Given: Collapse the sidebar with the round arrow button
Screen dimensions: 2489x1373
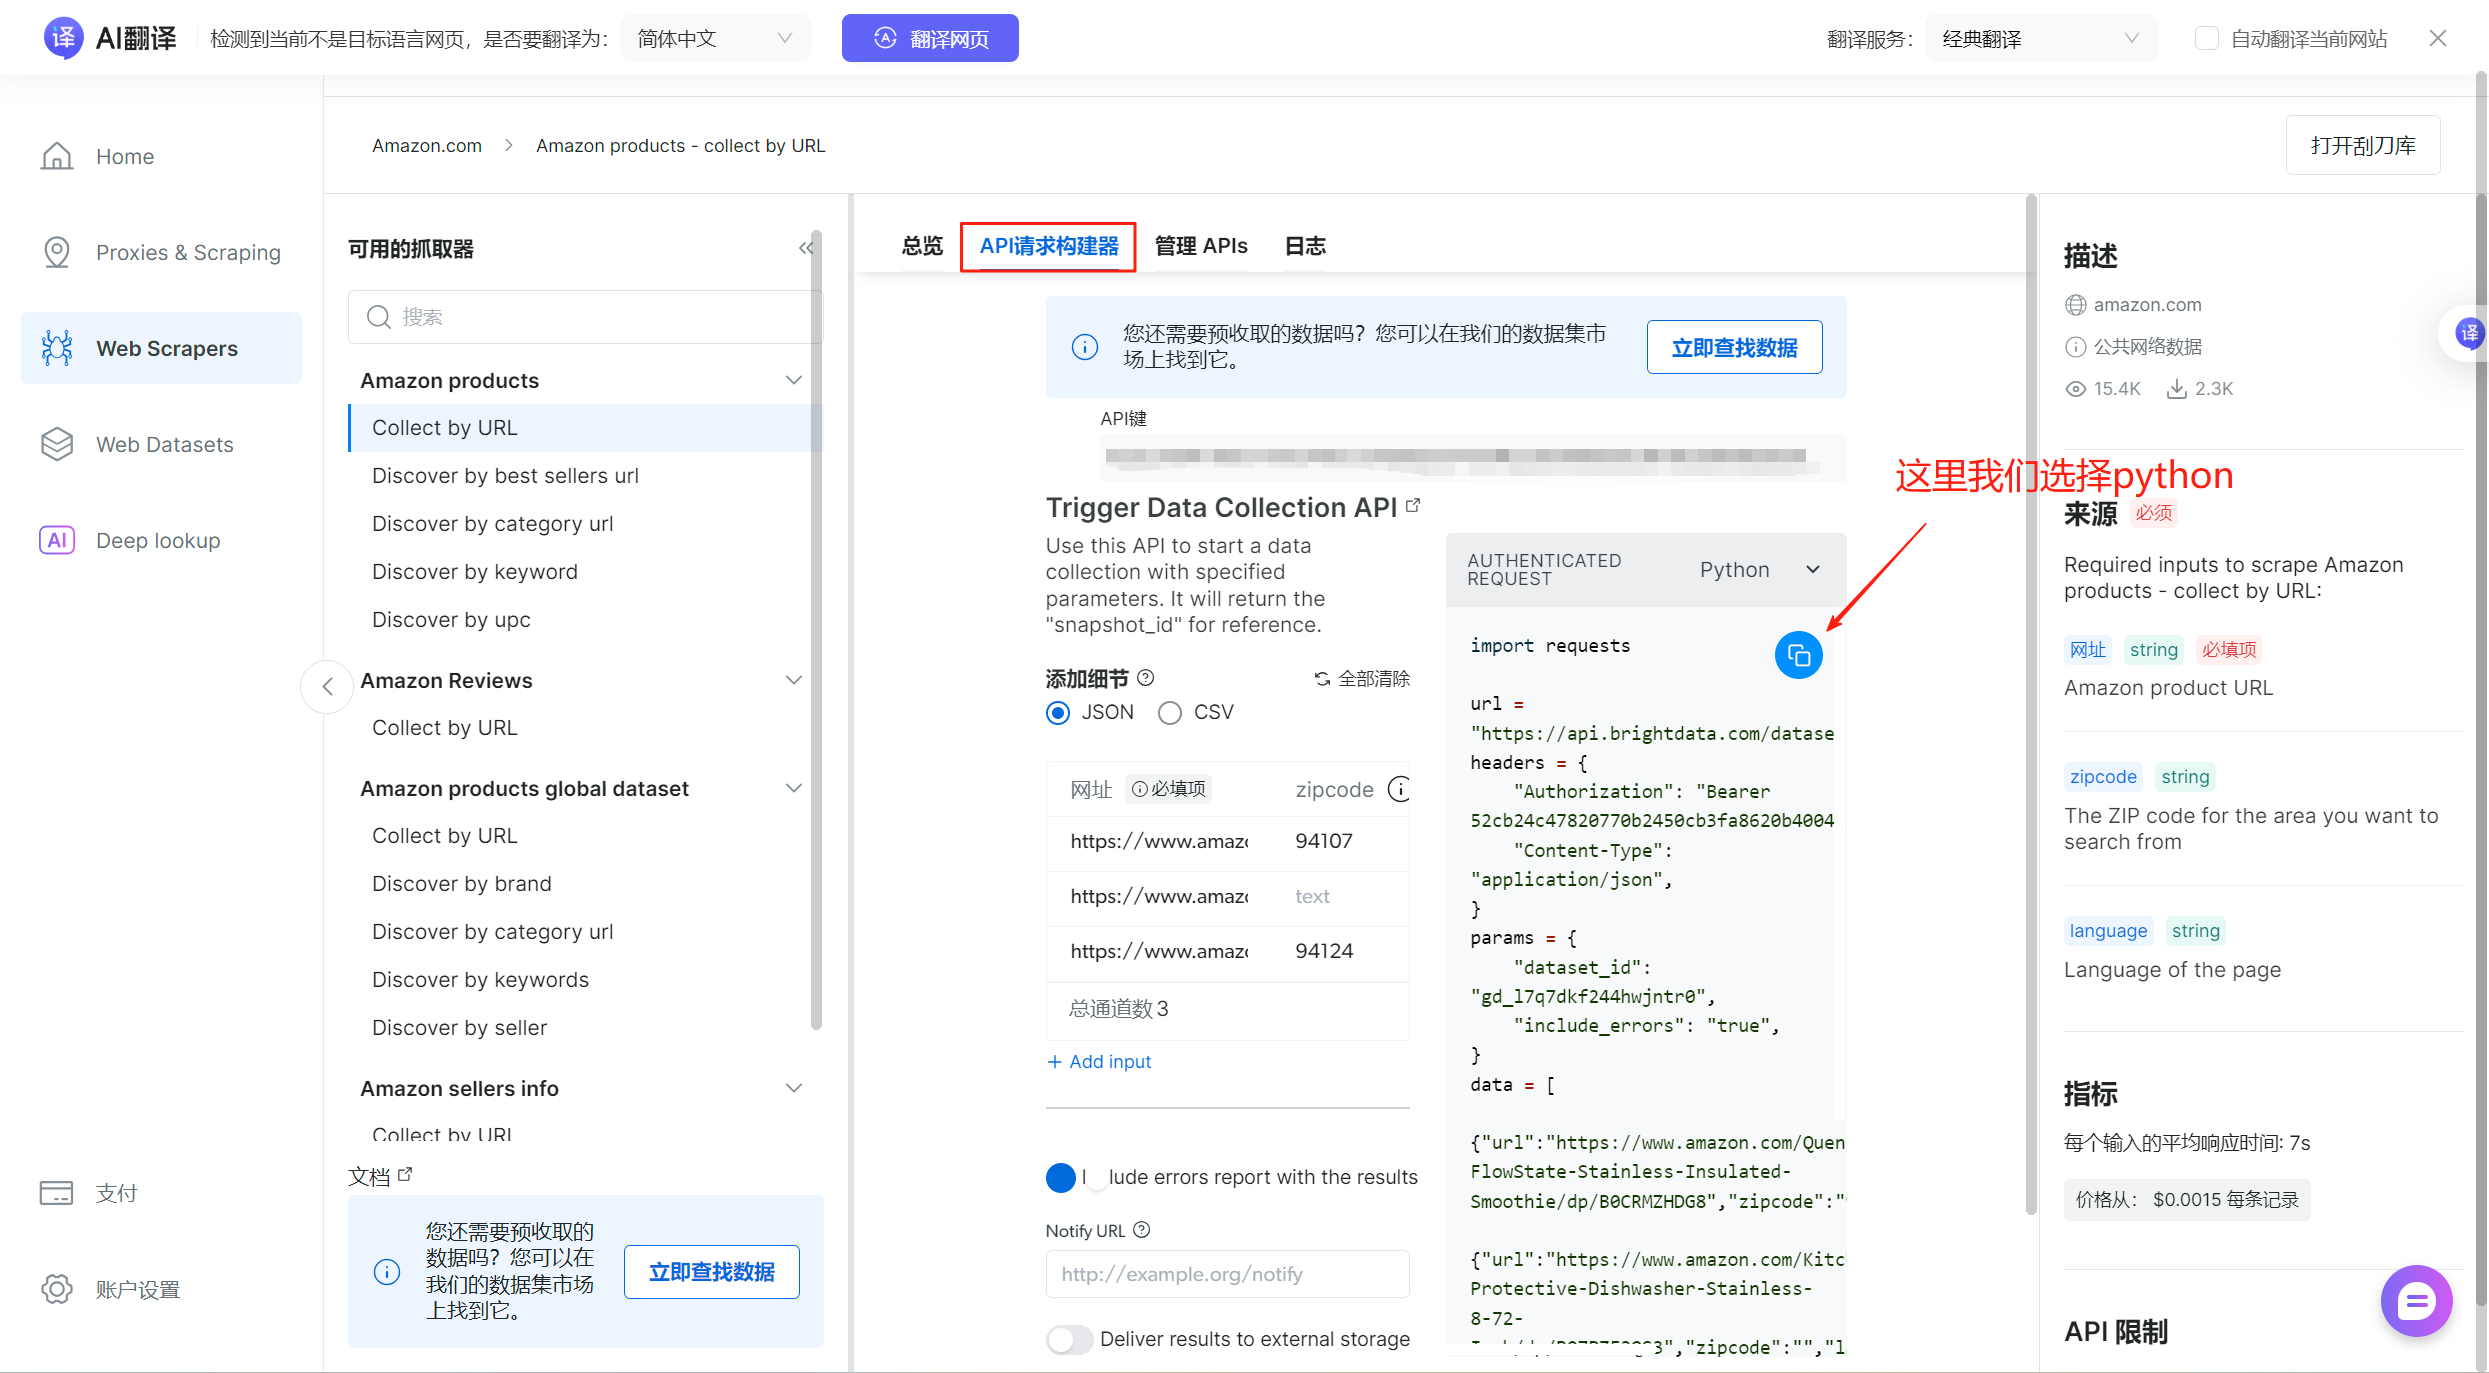Looking at the screenshot, I should (x=327, y=686).
